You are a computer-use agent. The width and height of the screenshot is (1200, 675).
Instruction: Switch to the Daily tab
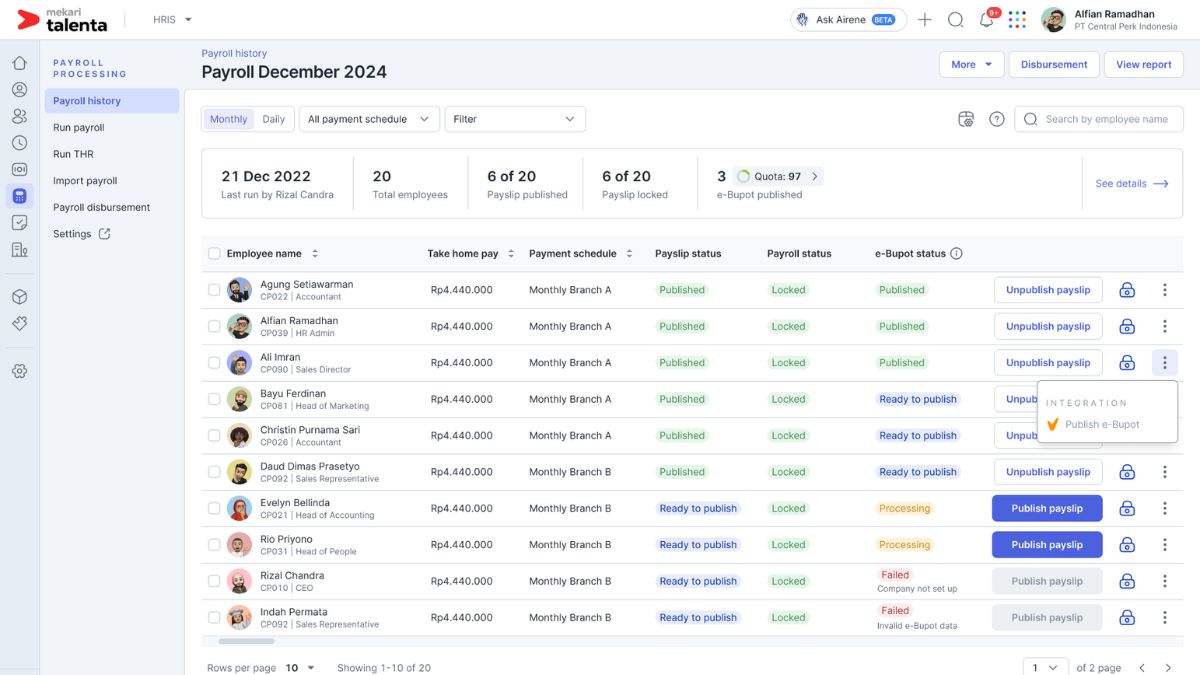pyautogui.click(x=273, y=119)
